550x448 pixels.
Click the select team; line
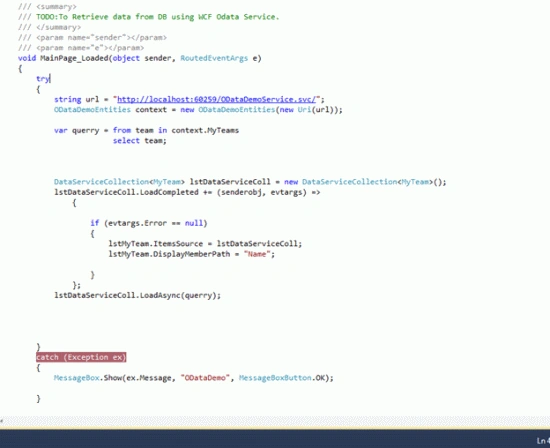click(x=140, y=141)
